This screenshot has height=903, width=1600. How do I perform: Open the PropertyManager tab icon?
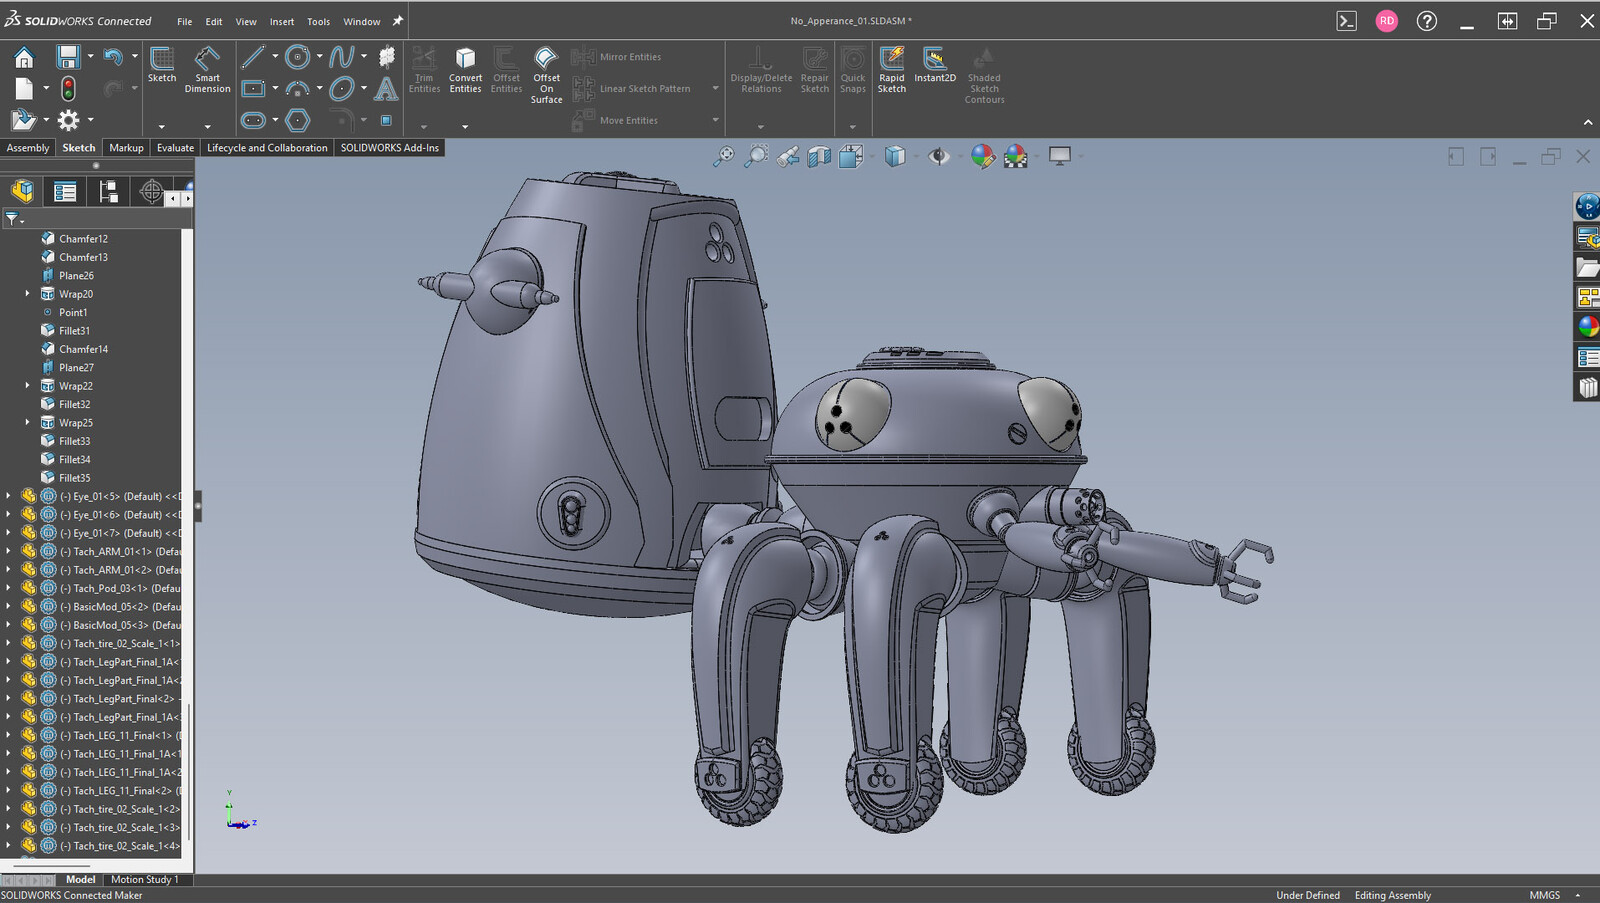pyautogui.click(x=65, y=191)
